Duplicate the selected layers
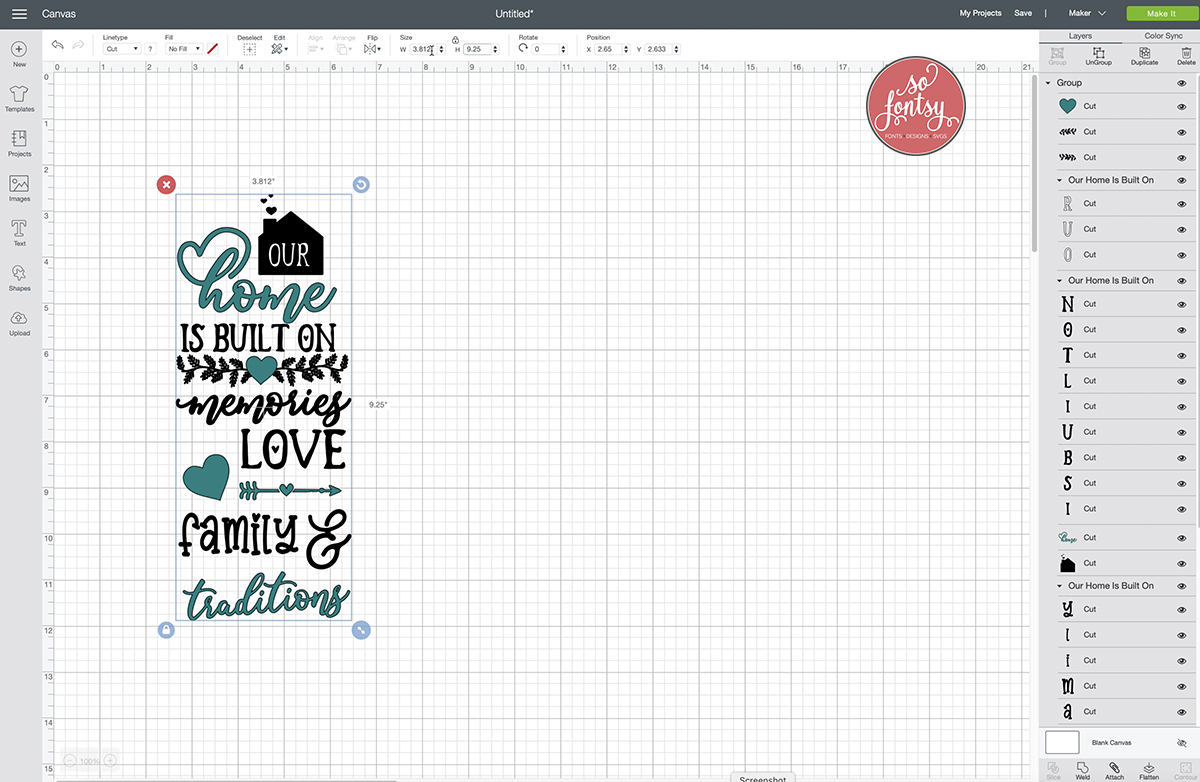This screenshot has width=1200, height=782. (1143, 55)
